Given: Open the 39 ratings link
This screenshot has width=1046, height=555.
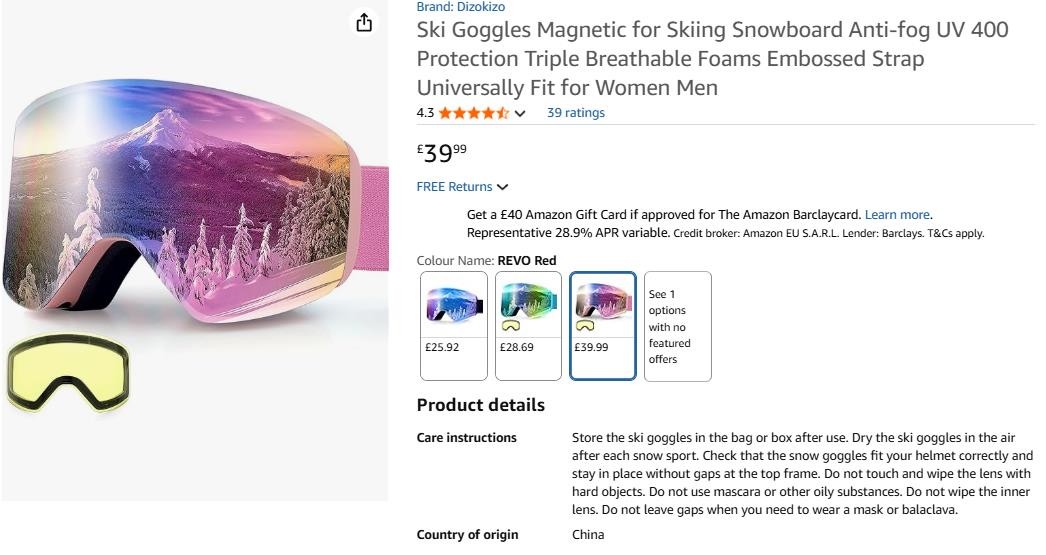Looking at the screenshot, I should click(575, 113).
